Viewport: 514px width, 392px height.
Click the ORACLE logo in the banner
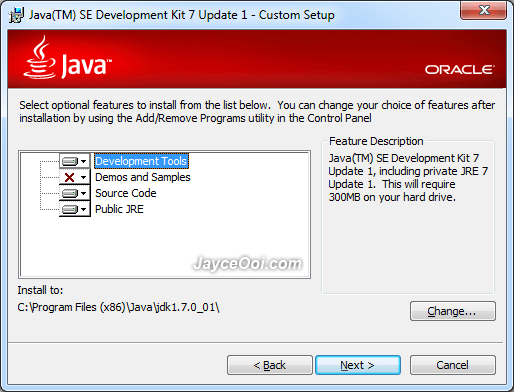tap(459, 70)
